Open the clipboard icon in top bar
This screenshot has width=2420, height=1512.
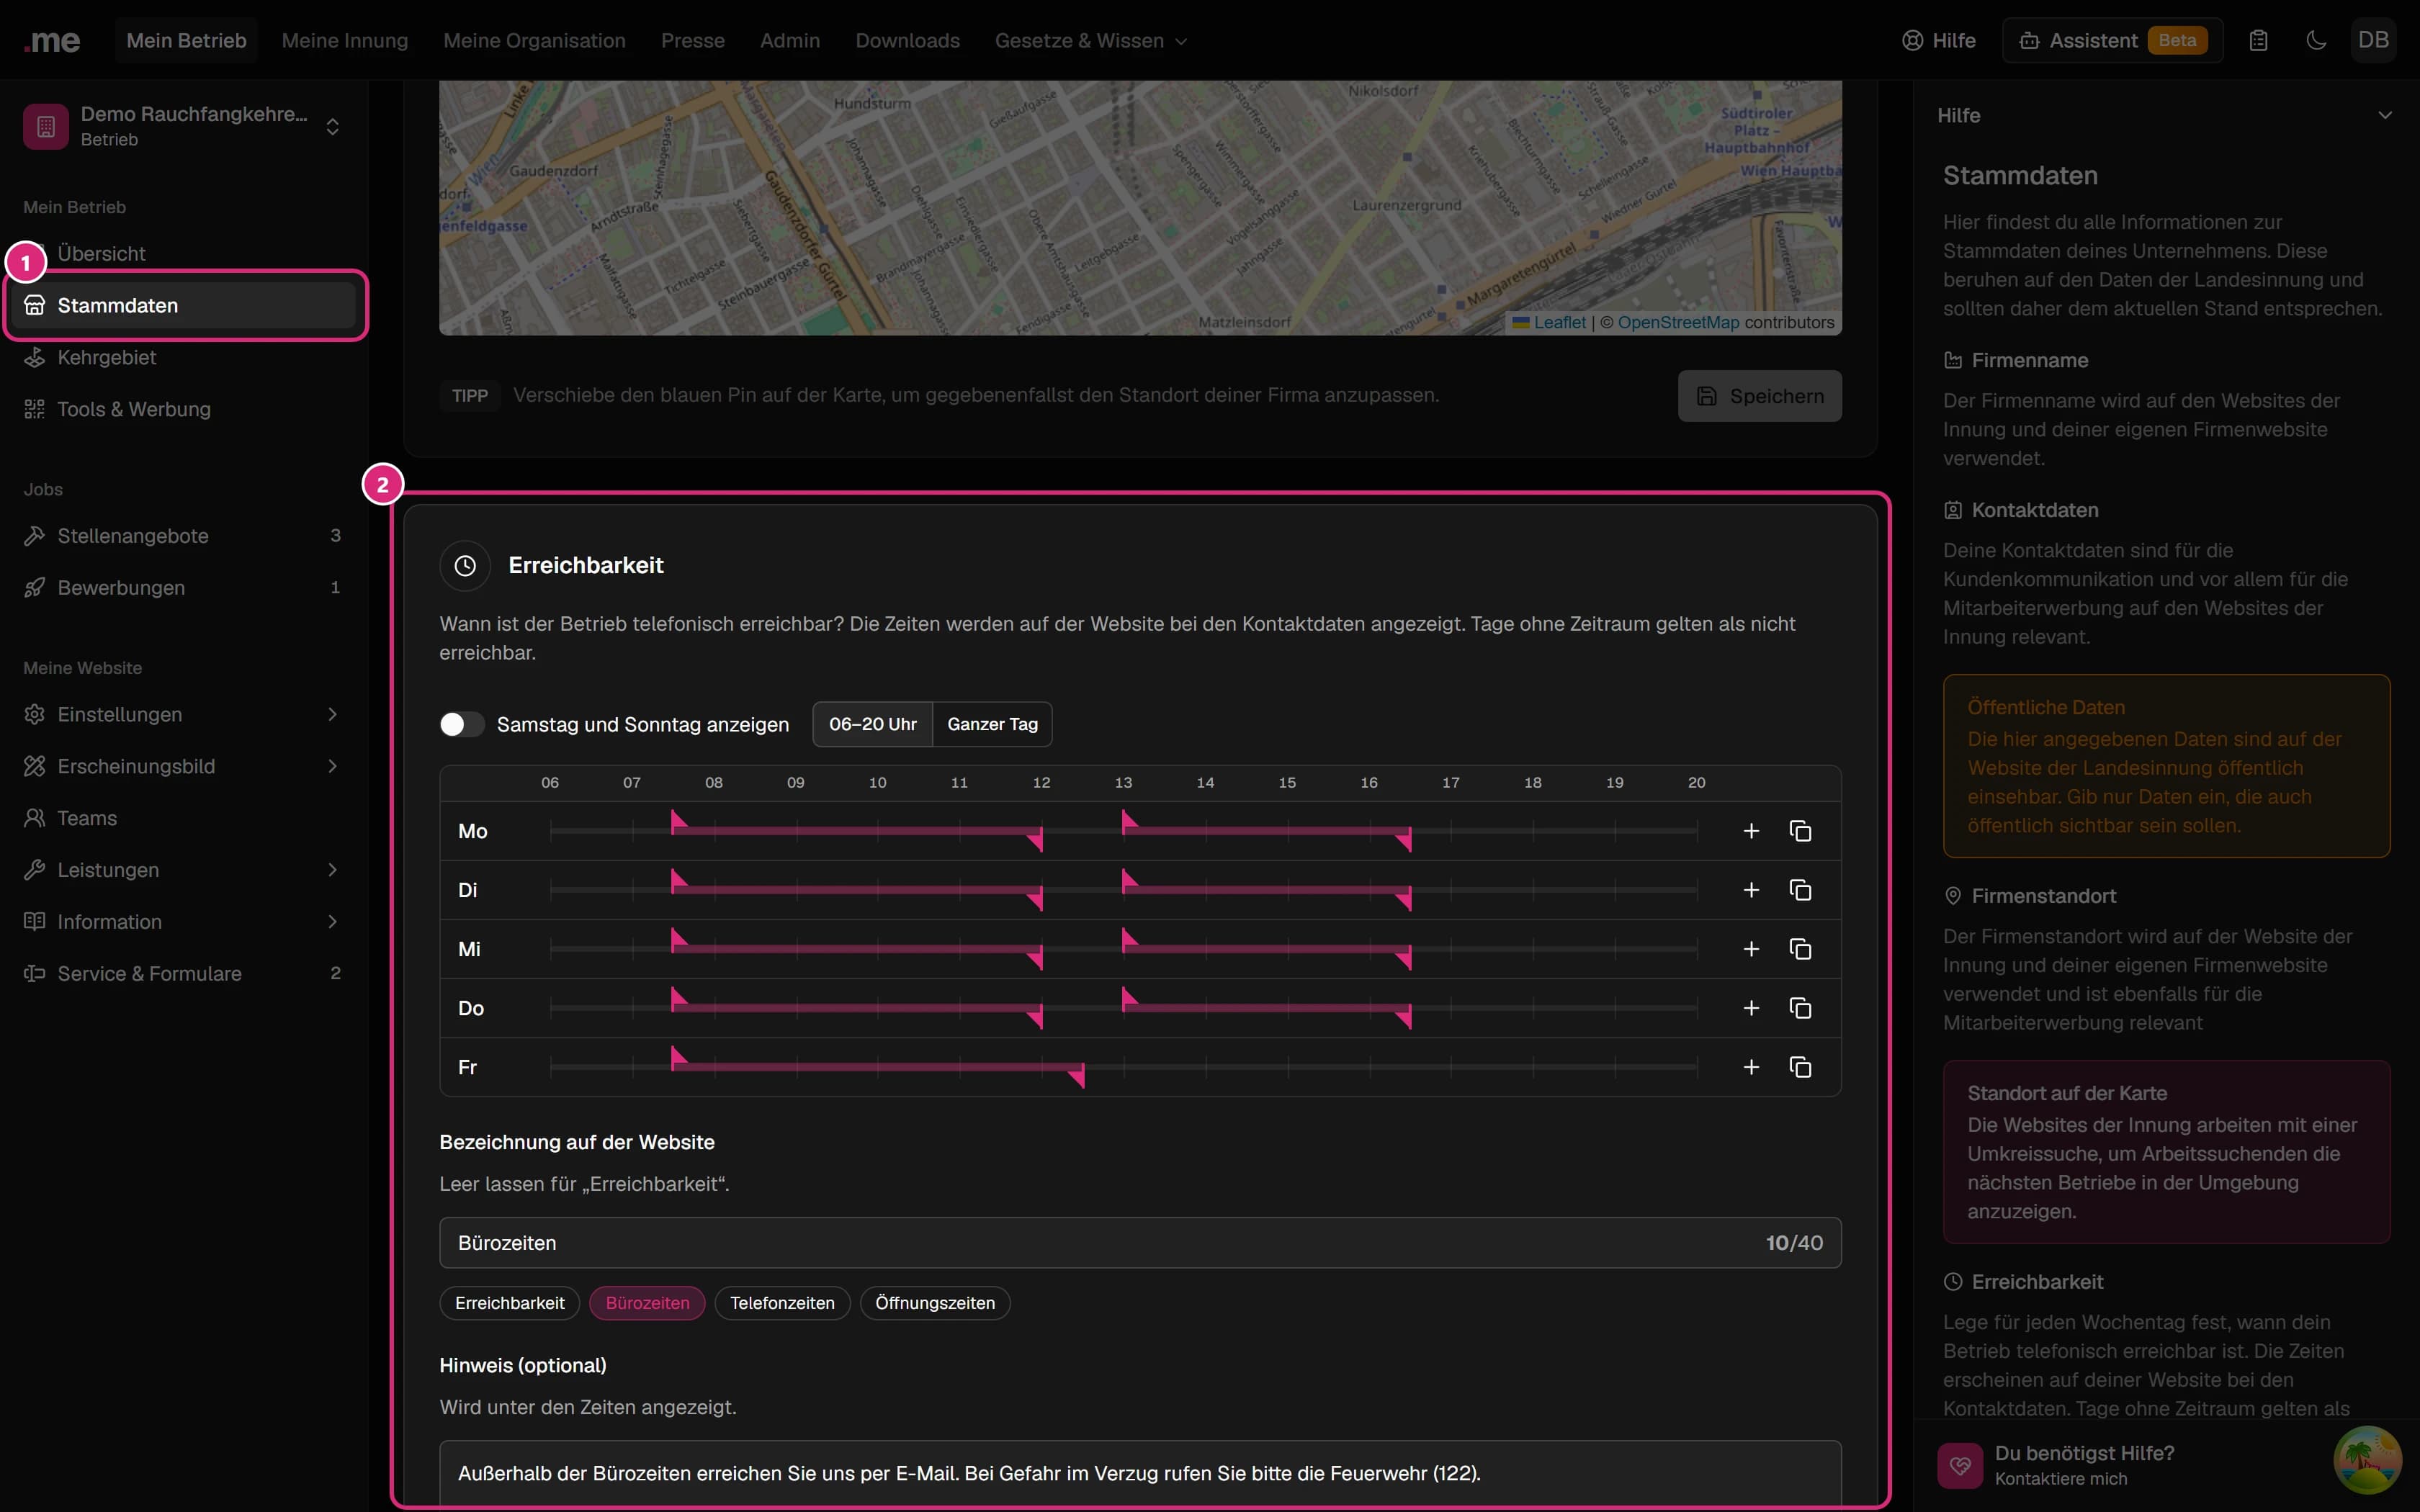point(2258,41)
